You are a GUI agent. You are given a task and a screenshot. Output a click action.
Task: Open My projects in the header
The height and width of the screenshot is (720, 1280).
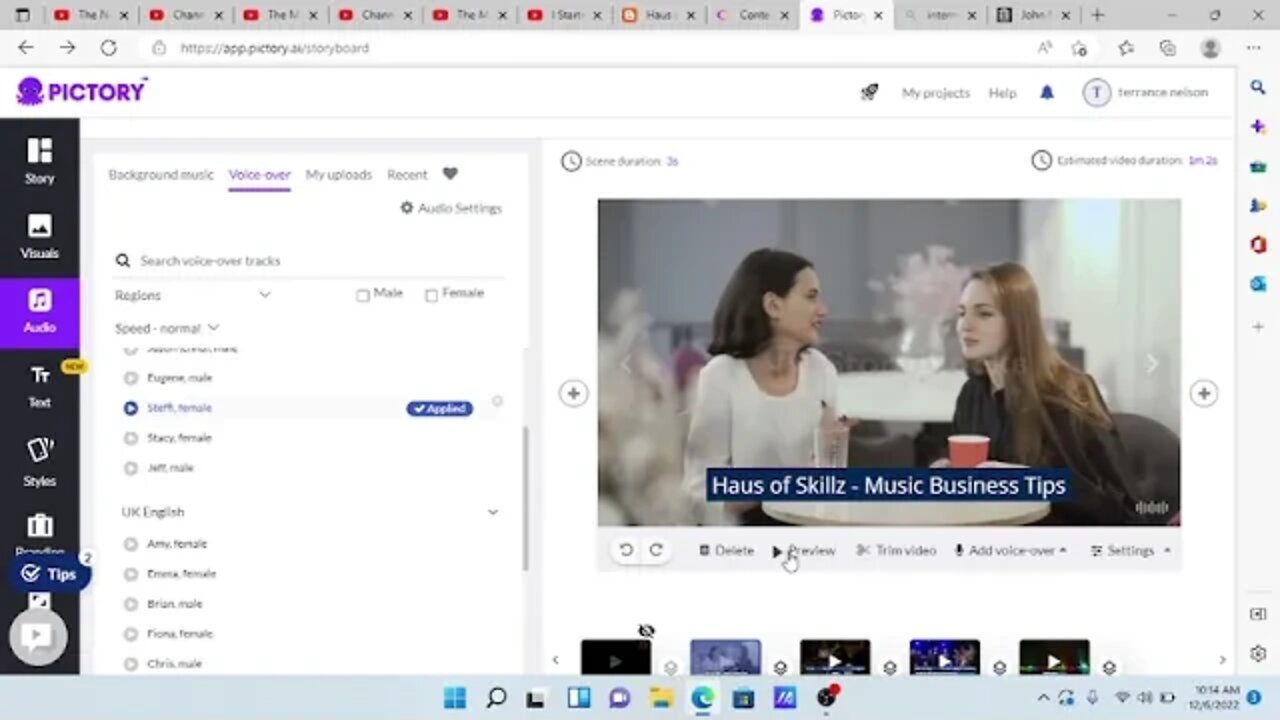click(x=936, y=92)
